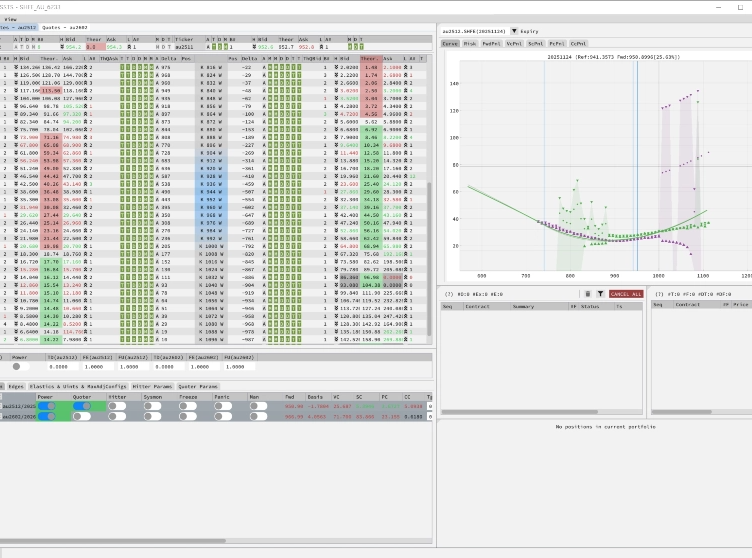Open the View menu
752x558 pixels.
click(9, 19)
